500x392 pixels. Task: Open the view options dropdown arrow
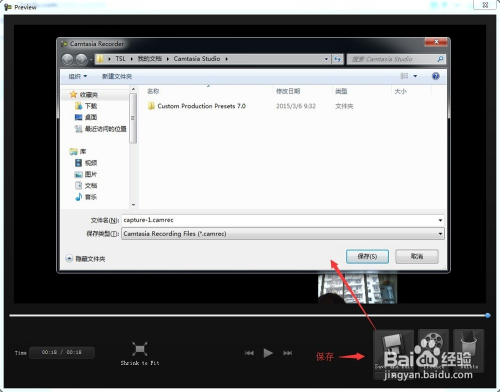[415, 76]
